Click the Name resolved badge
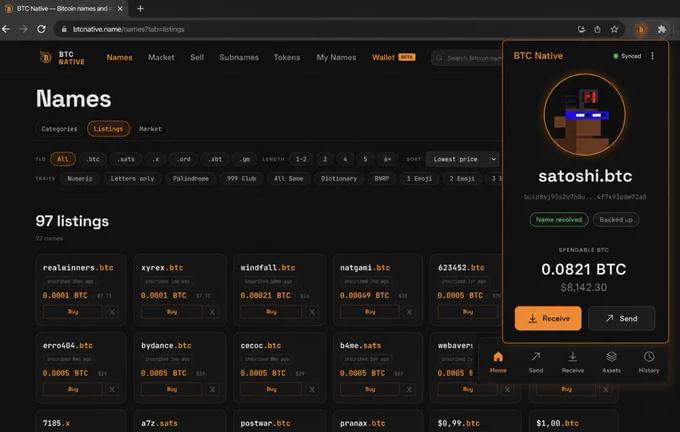The width and height of the screenshot is (680, 432). click(559, 219)
